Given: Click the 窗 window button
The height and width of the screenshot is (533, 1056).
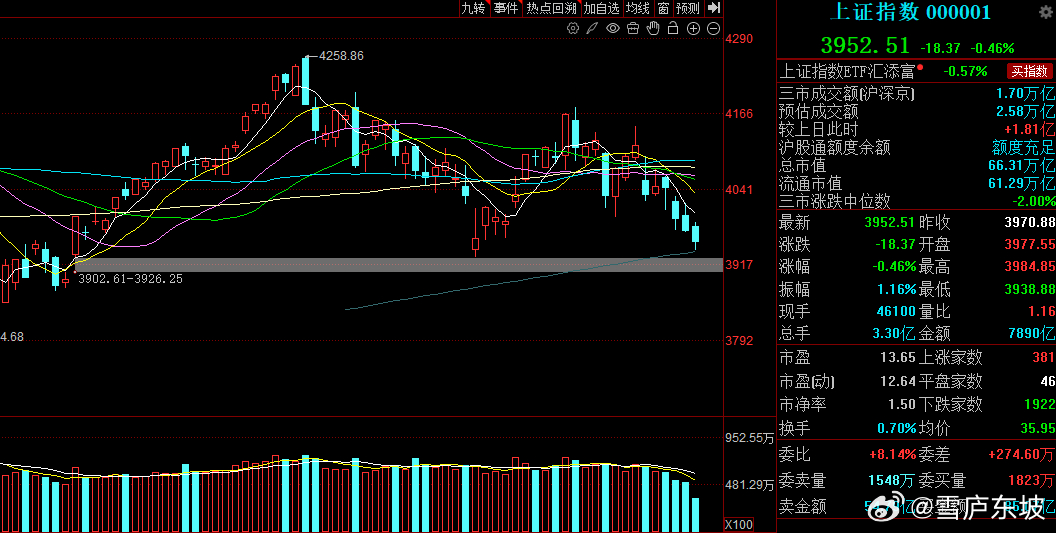Looking at the screenshot, I should [x=663, y=8].
